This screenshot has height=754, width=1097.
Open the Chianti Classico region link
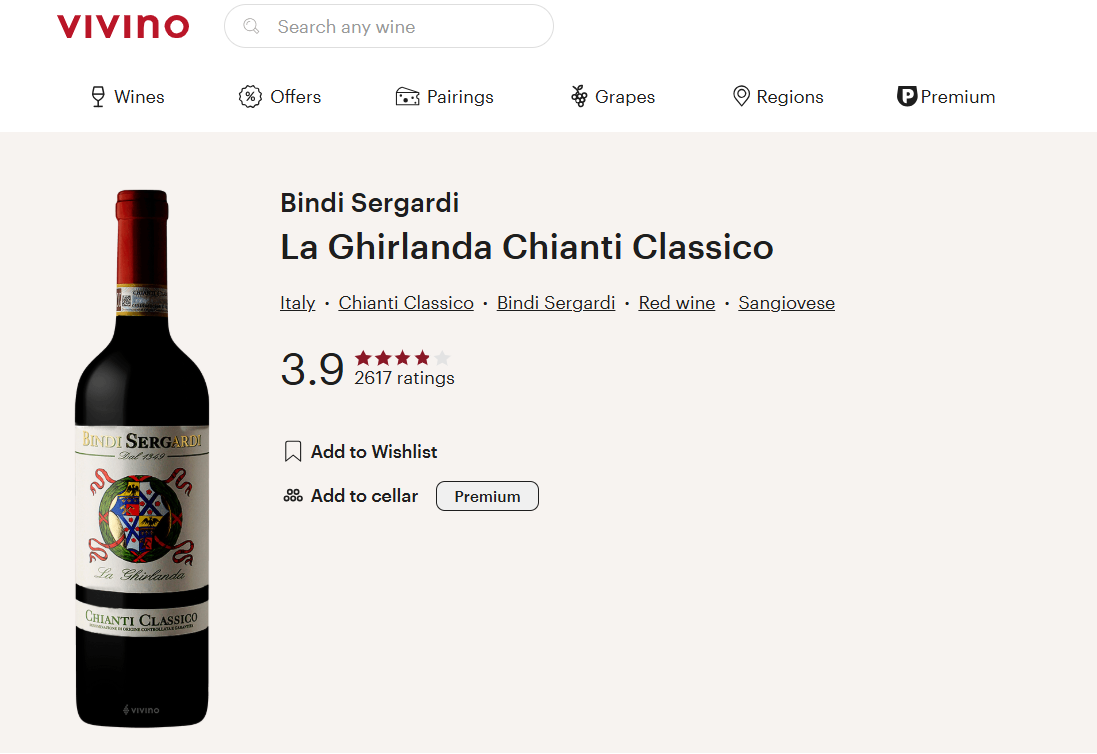[x=406, y=303]
